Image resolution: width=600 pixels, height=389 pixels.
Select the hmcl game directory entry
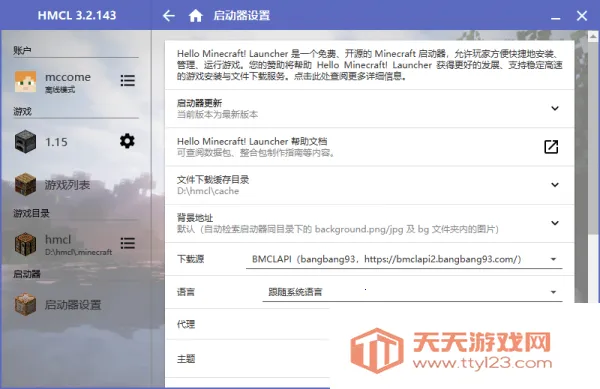click(78, 244)
